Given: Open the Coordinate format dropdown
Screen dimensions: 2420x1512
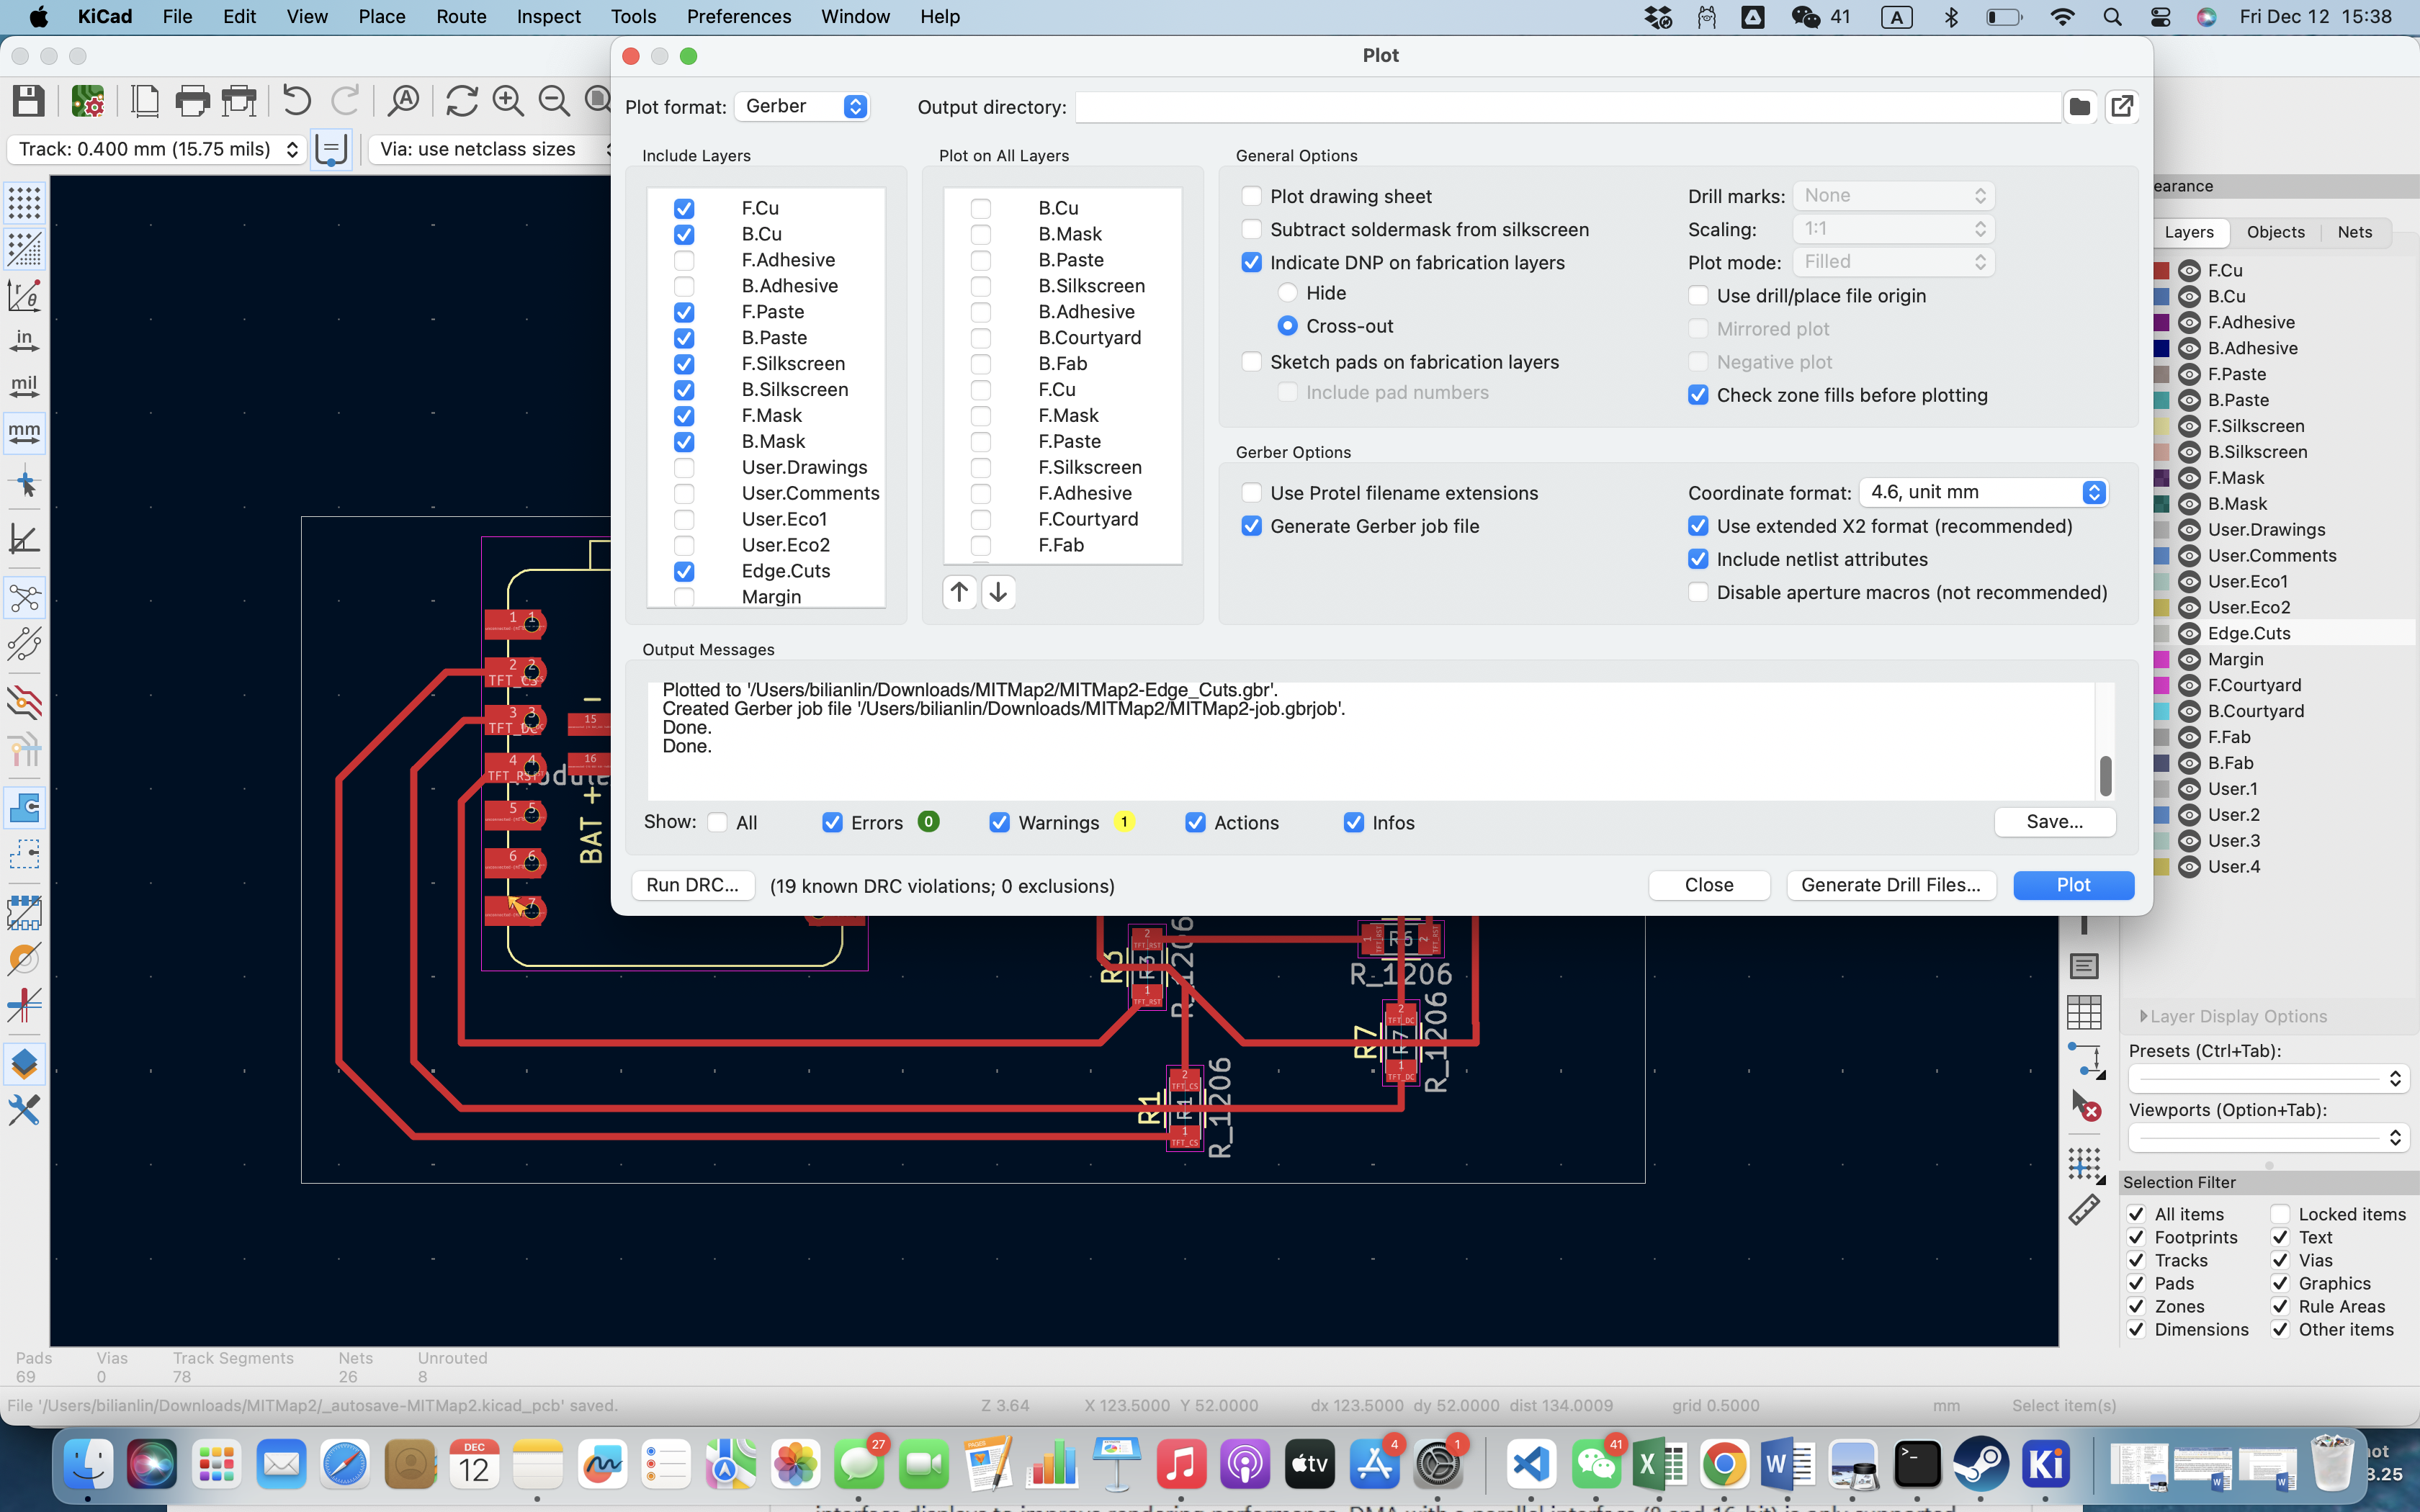Looking at the screenshot, I should [1983, 492].
